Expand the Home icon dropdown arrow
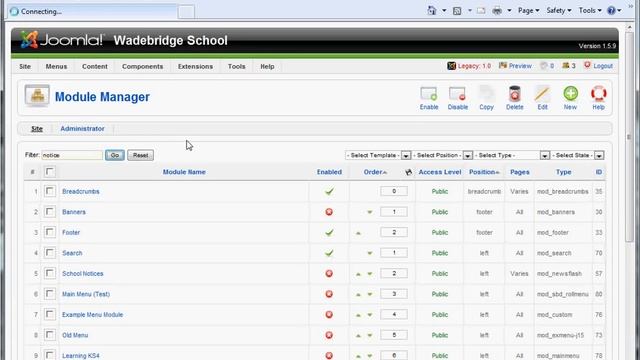 click(x=444, y=11)
